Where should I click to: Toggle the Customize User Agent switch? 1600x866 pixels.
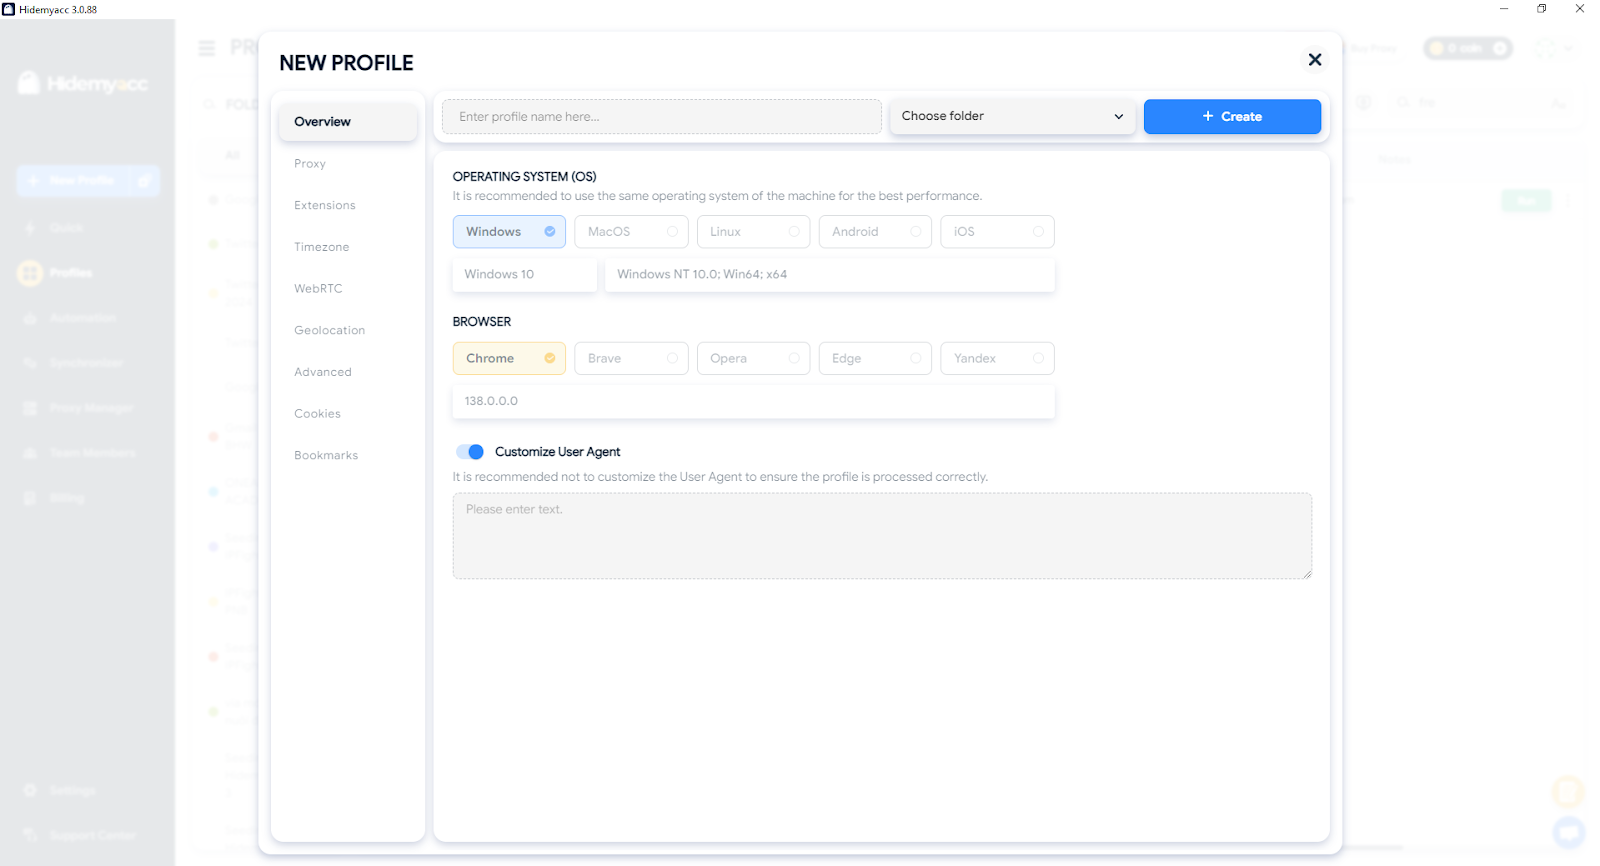[470, 452]
